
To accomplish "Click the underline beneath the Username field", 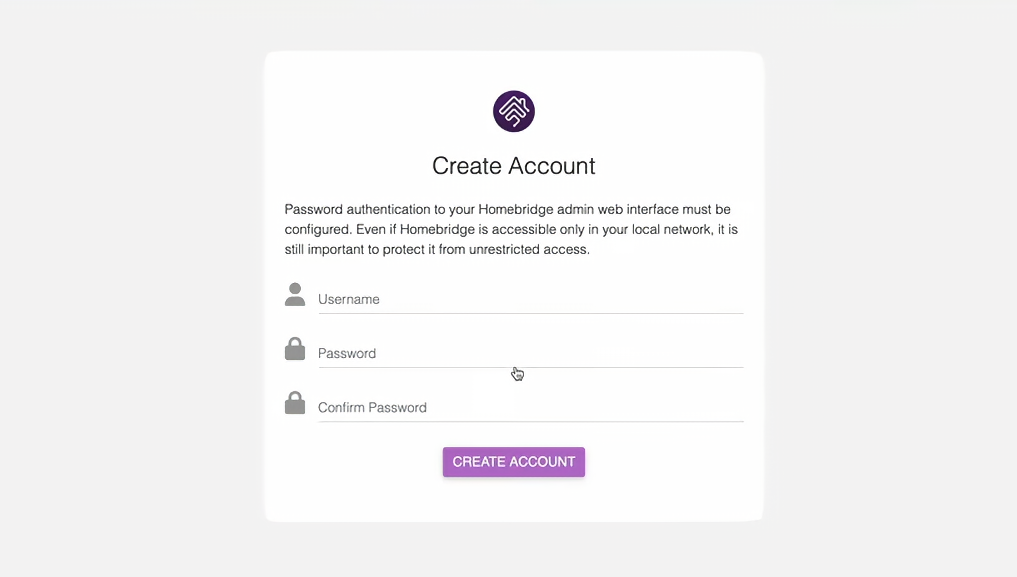I will (x=530, y=313).
